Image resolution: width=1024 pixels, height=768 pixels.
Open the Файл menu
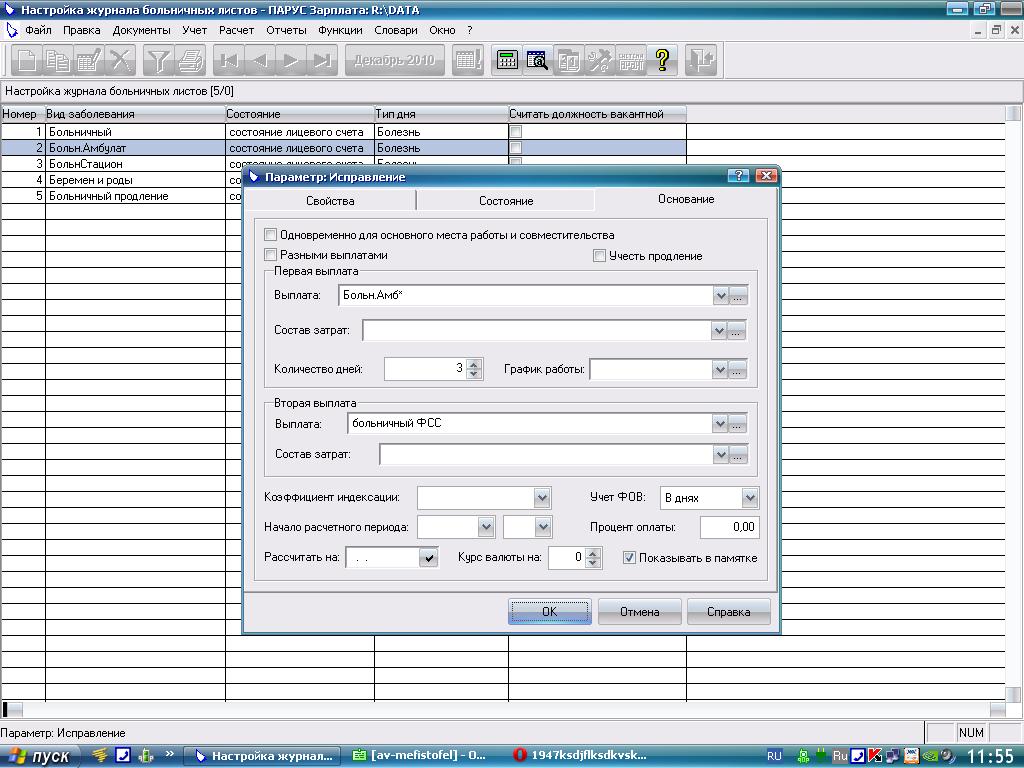coord(38,30)
